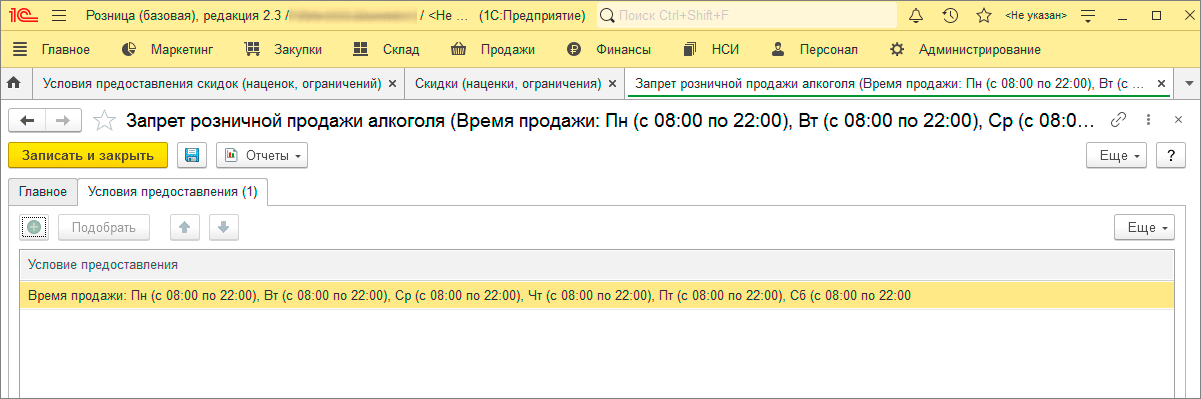Screen dimensions: 1201x399
Task: Open НСИ section
Action: [x=725, y=49]
